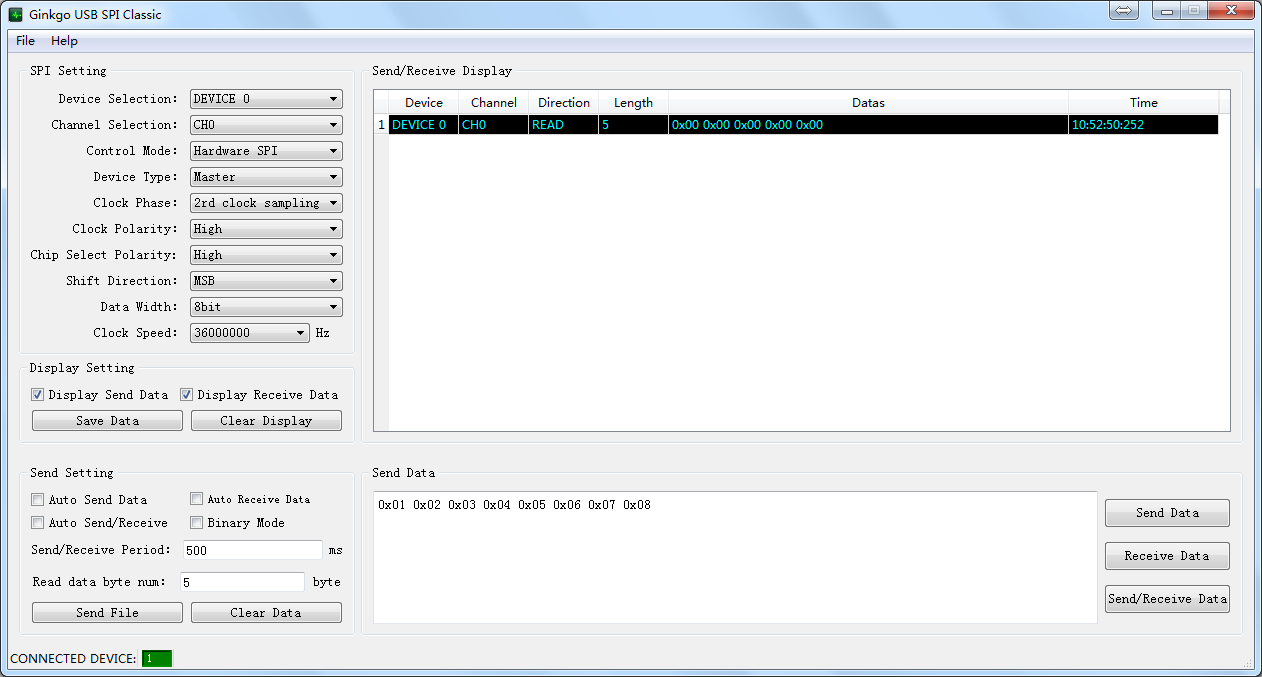Enable Auto Receive Data checkbox
Image resolution: width=1262 pixels, height=677 pixels.
[197, 498]
